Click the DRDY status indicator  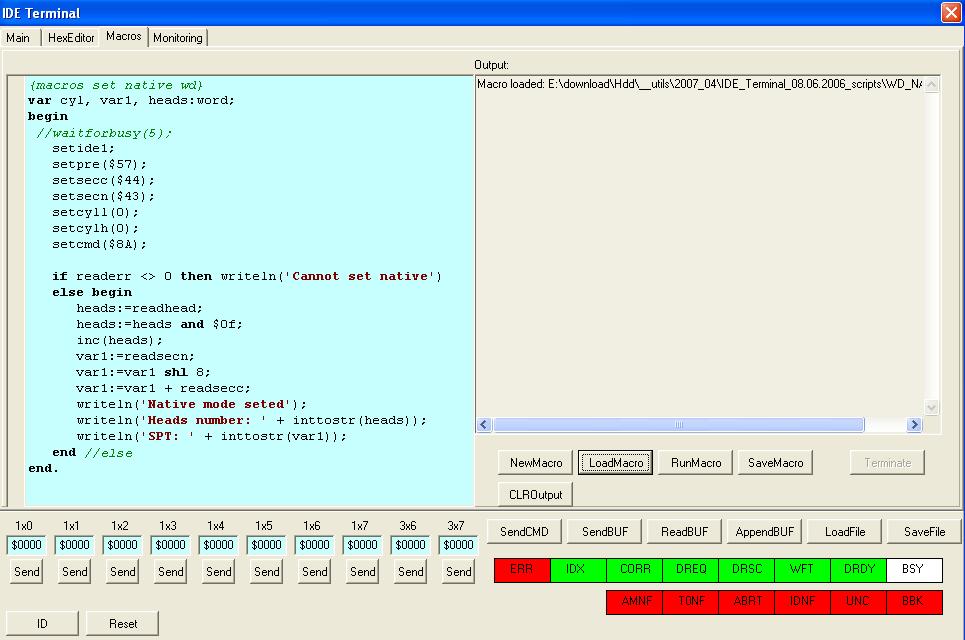859,570
